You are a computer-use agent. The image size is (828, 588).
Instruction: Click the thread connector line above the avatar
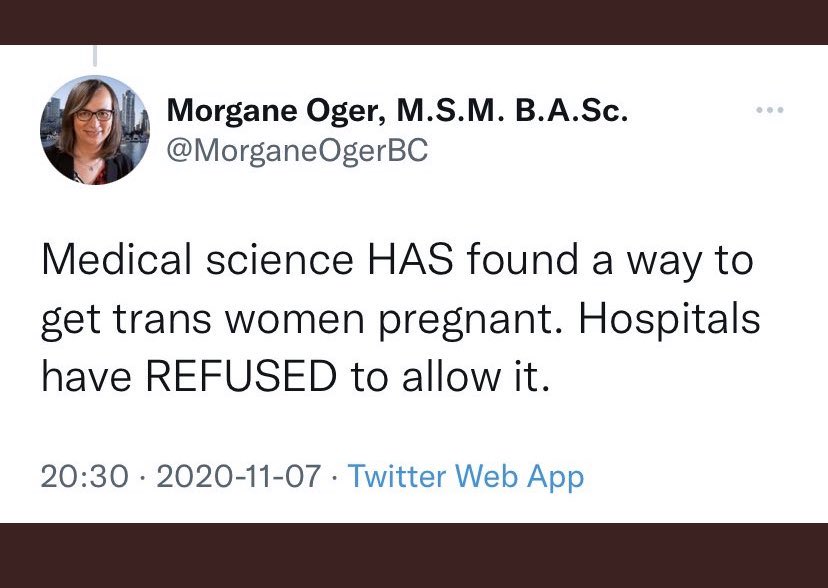click(95, 56)
